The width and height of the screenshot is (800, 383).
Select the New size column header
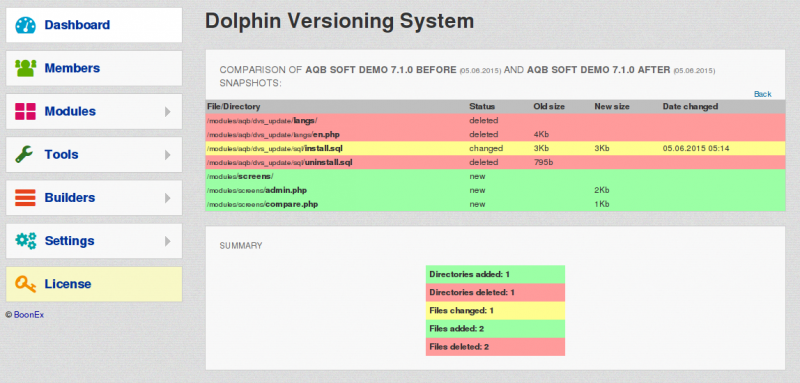[x=612, y=107]
